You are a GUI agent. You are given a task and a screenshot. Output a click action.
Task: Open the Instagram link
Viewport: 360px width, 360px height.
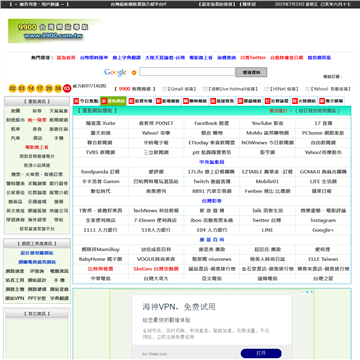(x=323, y=220)
